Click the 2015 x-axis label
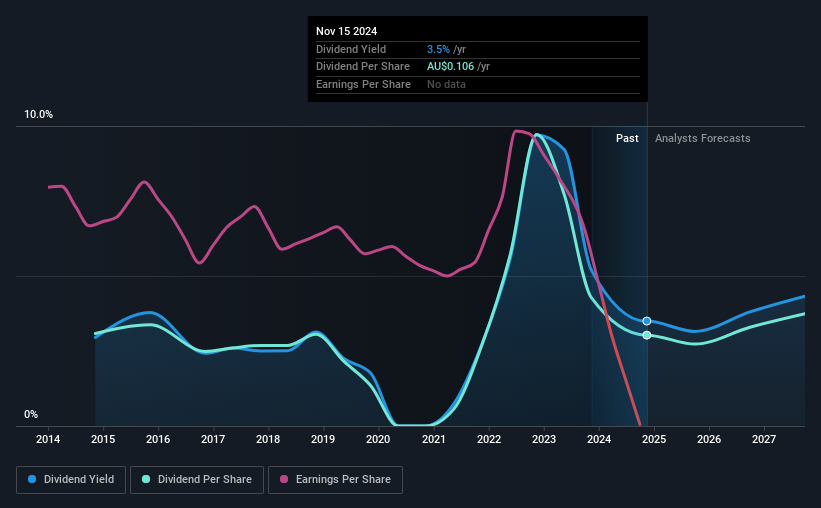This screenshot has width=821, height=508. (103, 439)
